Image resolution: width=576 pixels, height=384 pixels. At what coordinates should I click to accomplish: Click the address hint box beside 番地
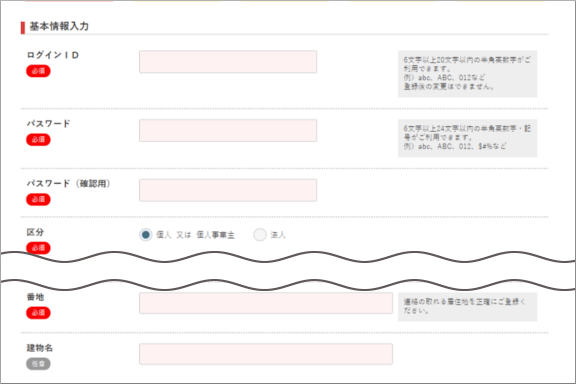tap(467, 307)
